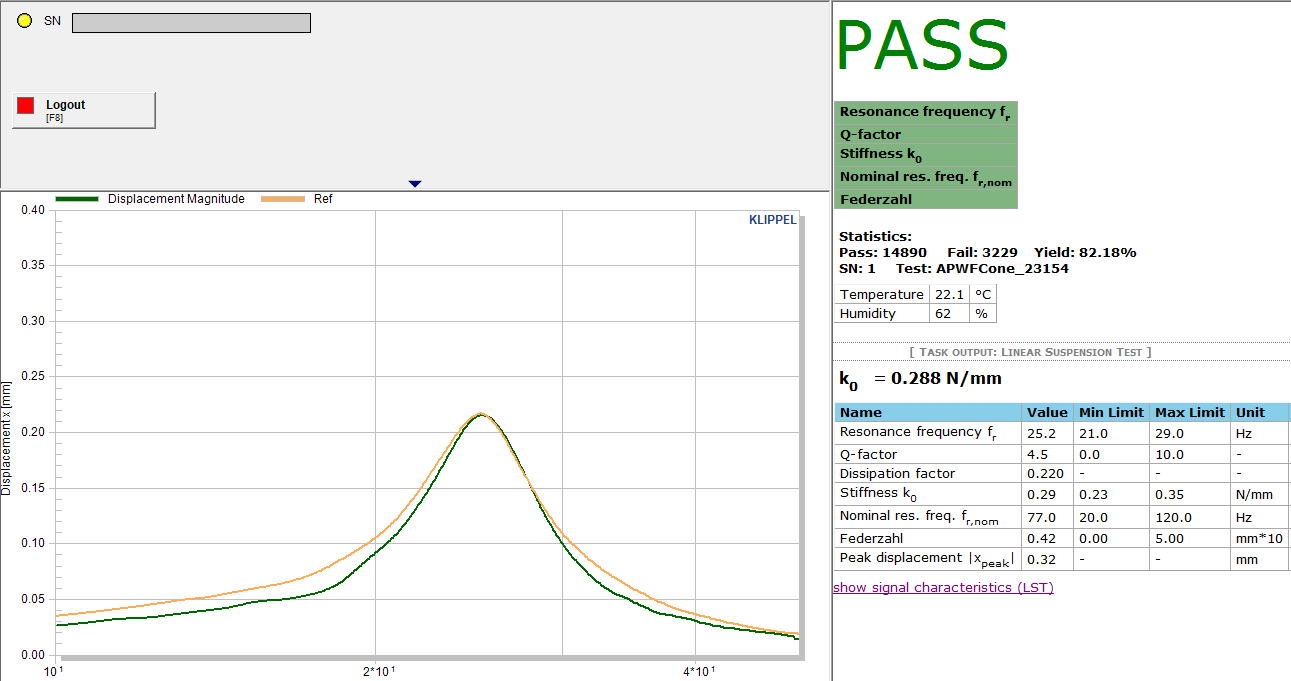Image resolution: width=1291 pixels, height=681 pixels.
Task: Click the red Logout square icon
Action: coord(26,105)
